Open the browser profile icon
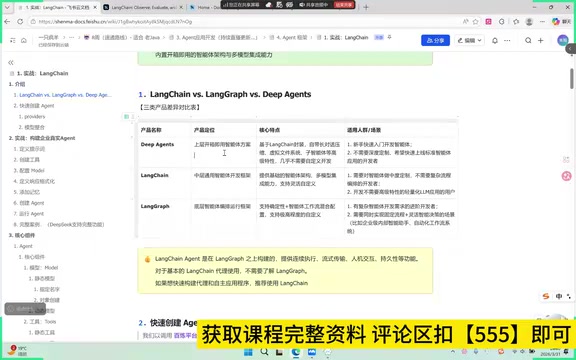Image resolution: width=576 pixels, height=360 pixels. tap(529, 22)
